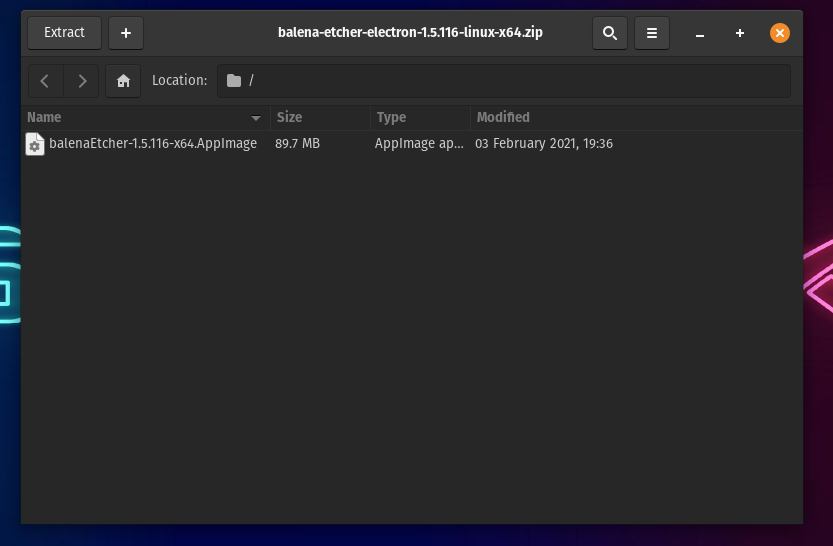Sort by the Size column header

pos(320,117)
